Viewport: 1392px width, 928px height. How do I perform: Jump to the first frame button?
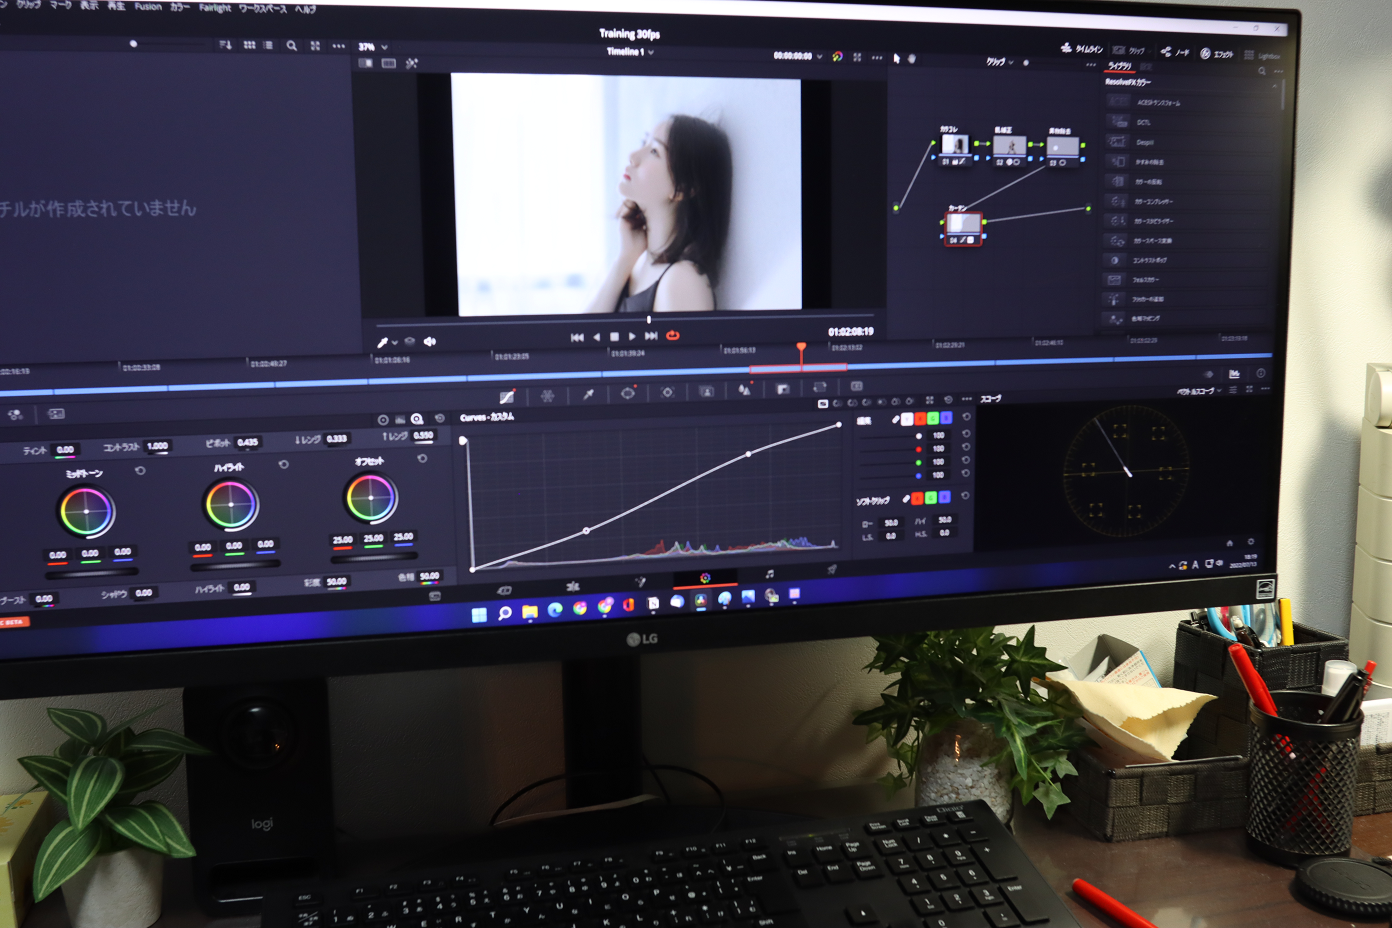(577, 337)
